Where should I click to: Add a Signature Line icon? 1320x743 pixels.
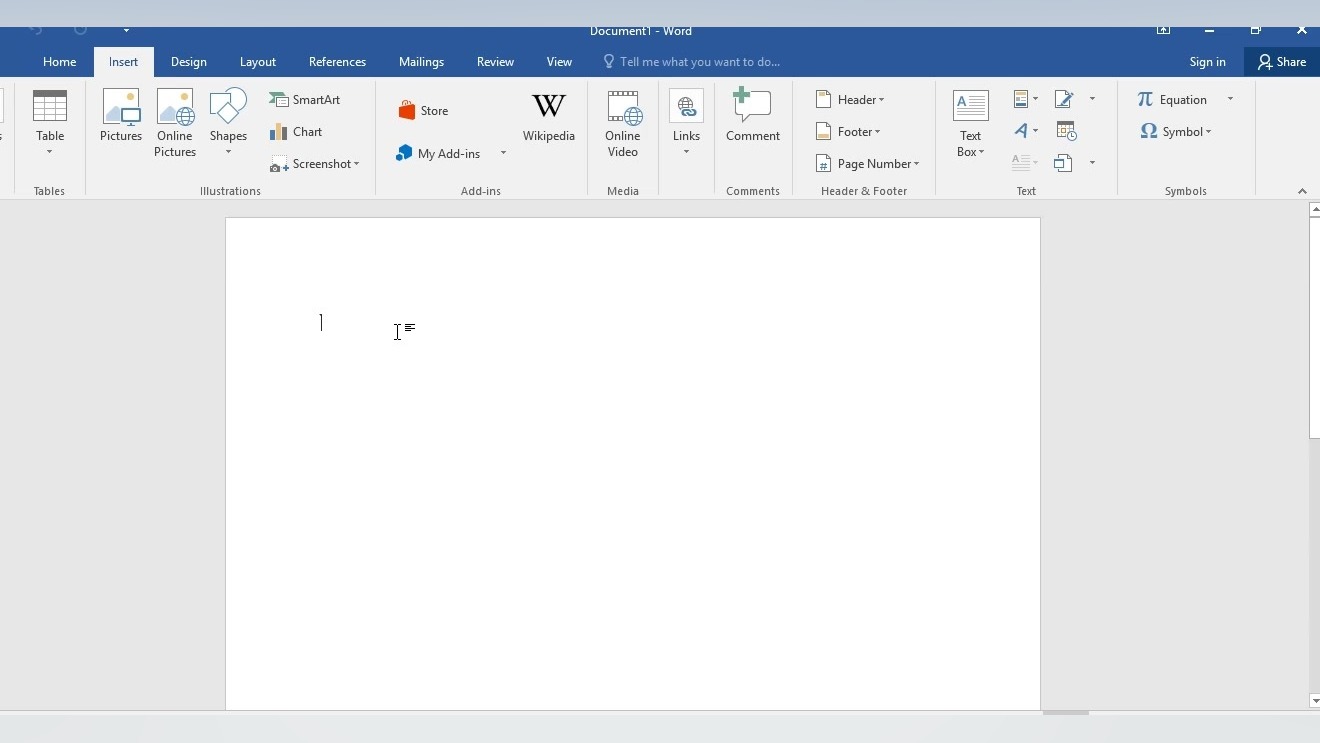[x=1064, y=100]
